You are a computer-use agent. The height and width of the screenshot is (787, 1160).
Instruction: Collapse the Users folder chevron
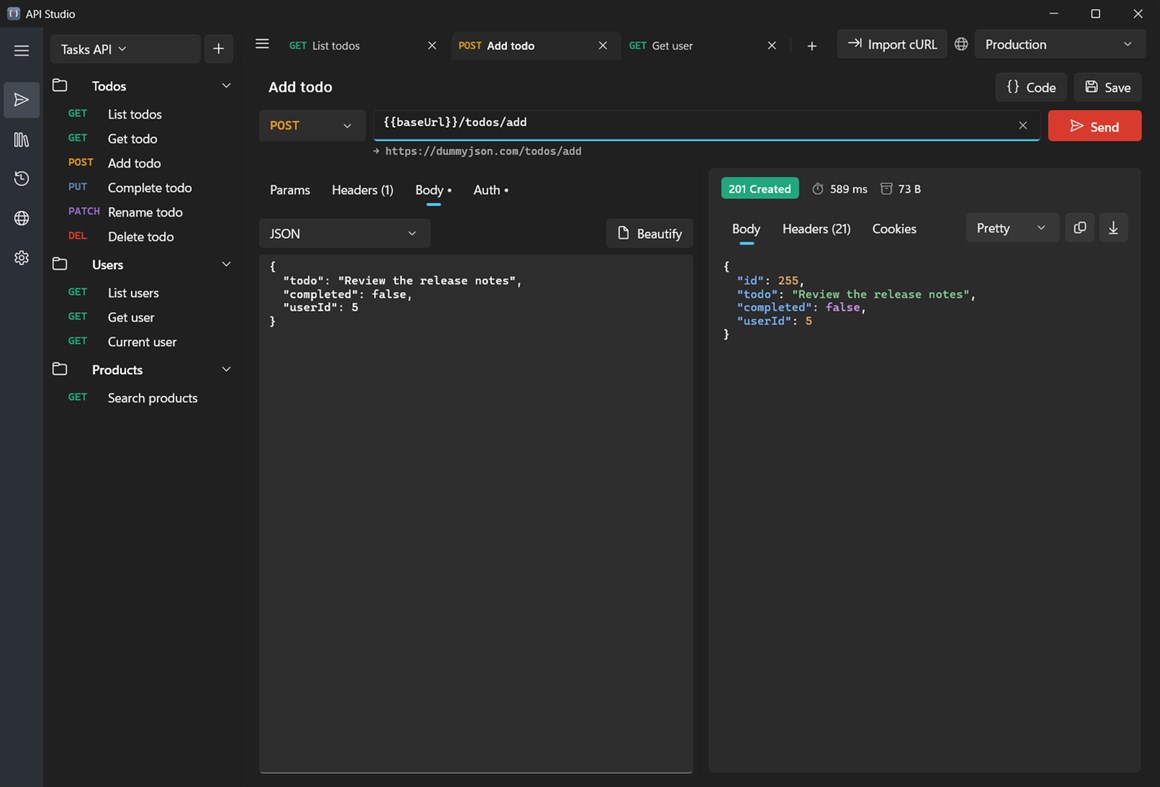tap(226, 264)
